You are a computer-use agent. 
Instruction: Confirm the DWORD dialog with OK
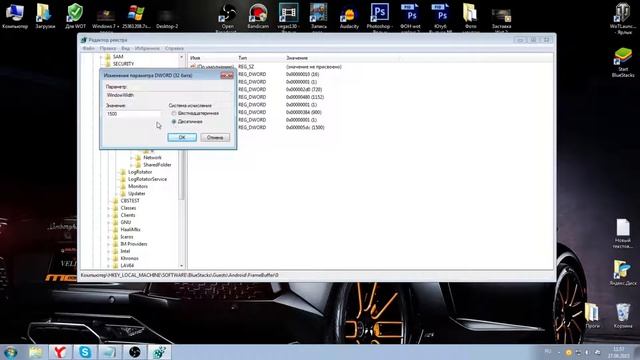click(182, 138)
